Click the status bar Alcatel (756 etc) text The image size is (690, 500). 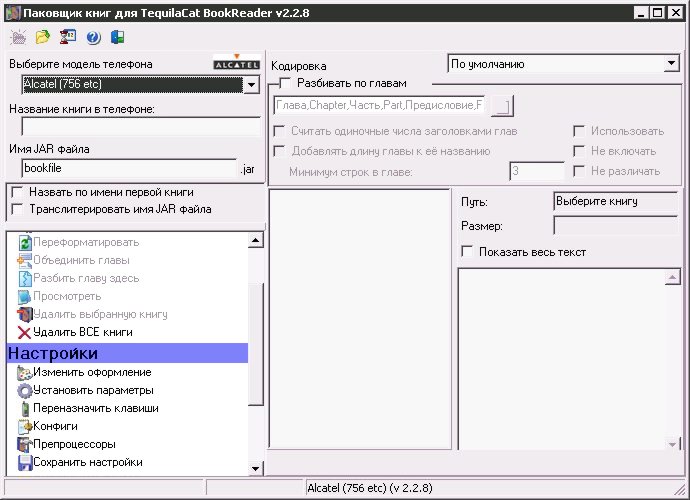[x=370, y=488]
